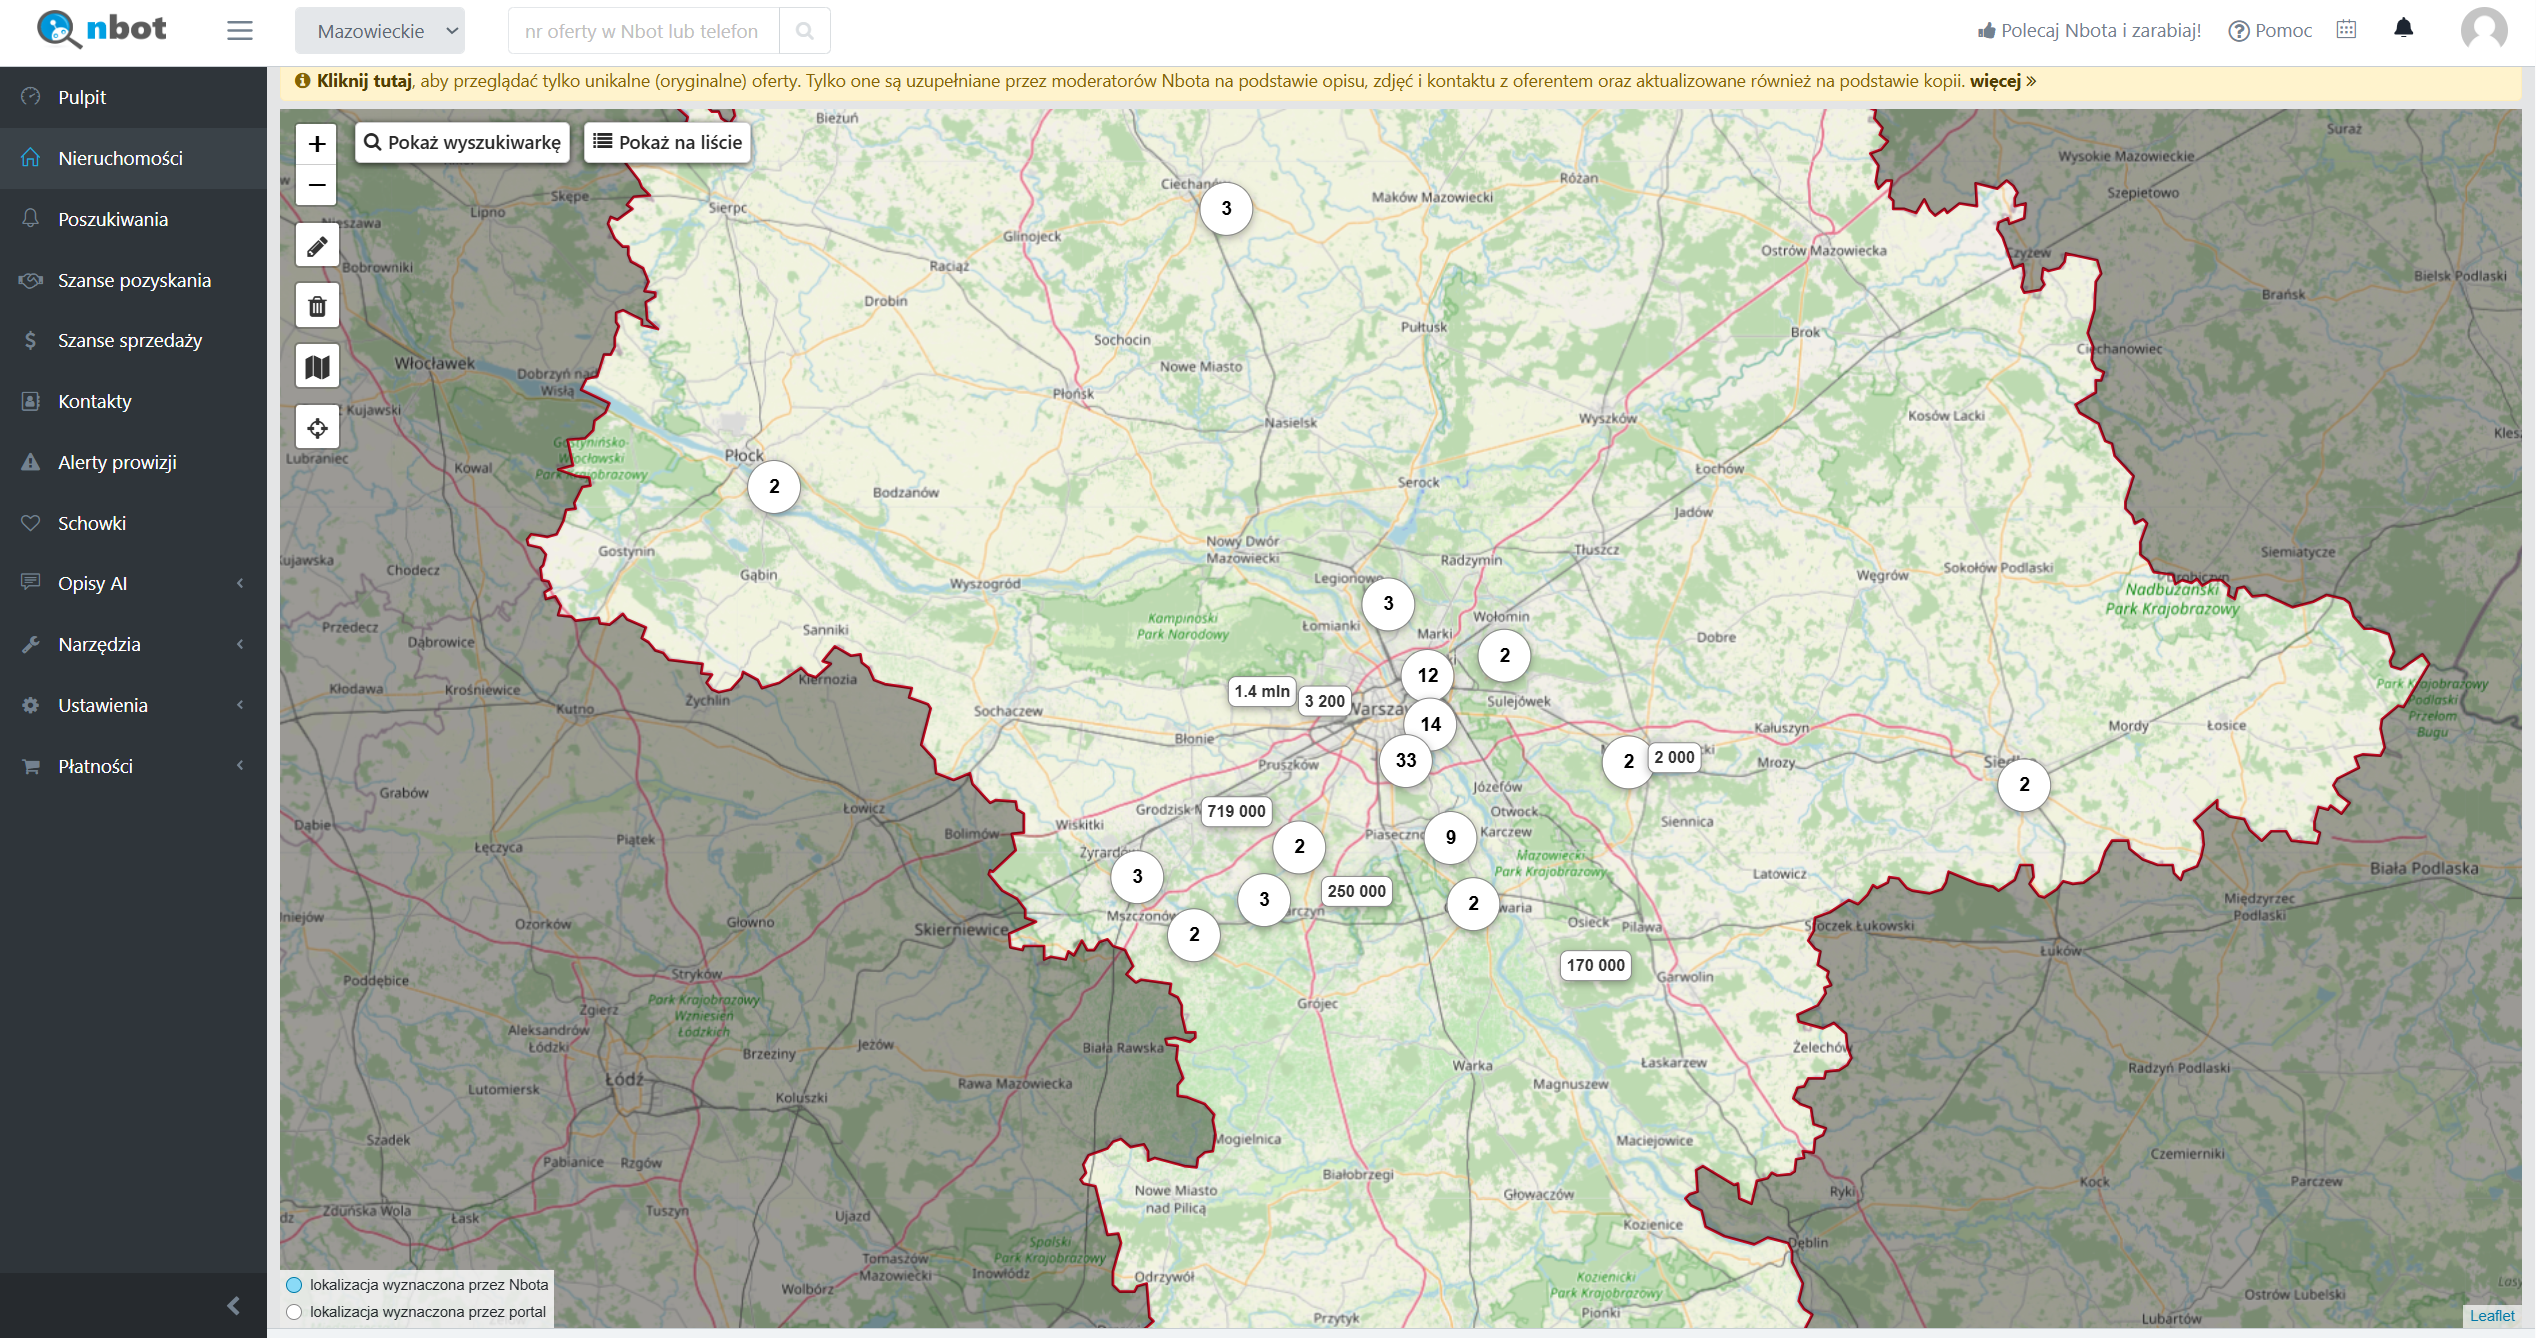Open Nieruchomości section
2536x1338 pixels.
coord(134,158)
